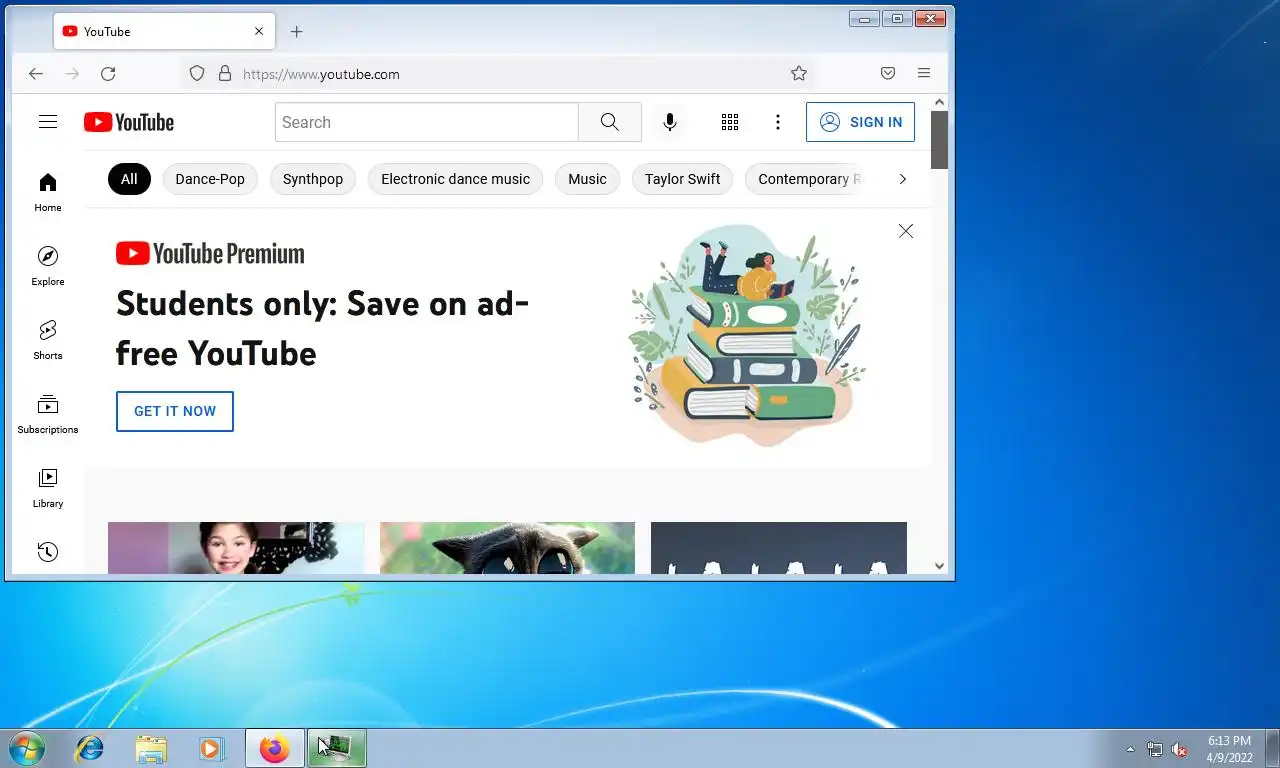
Task: Click the page scrollbar up arrow
Action: (x=940, y=102)
